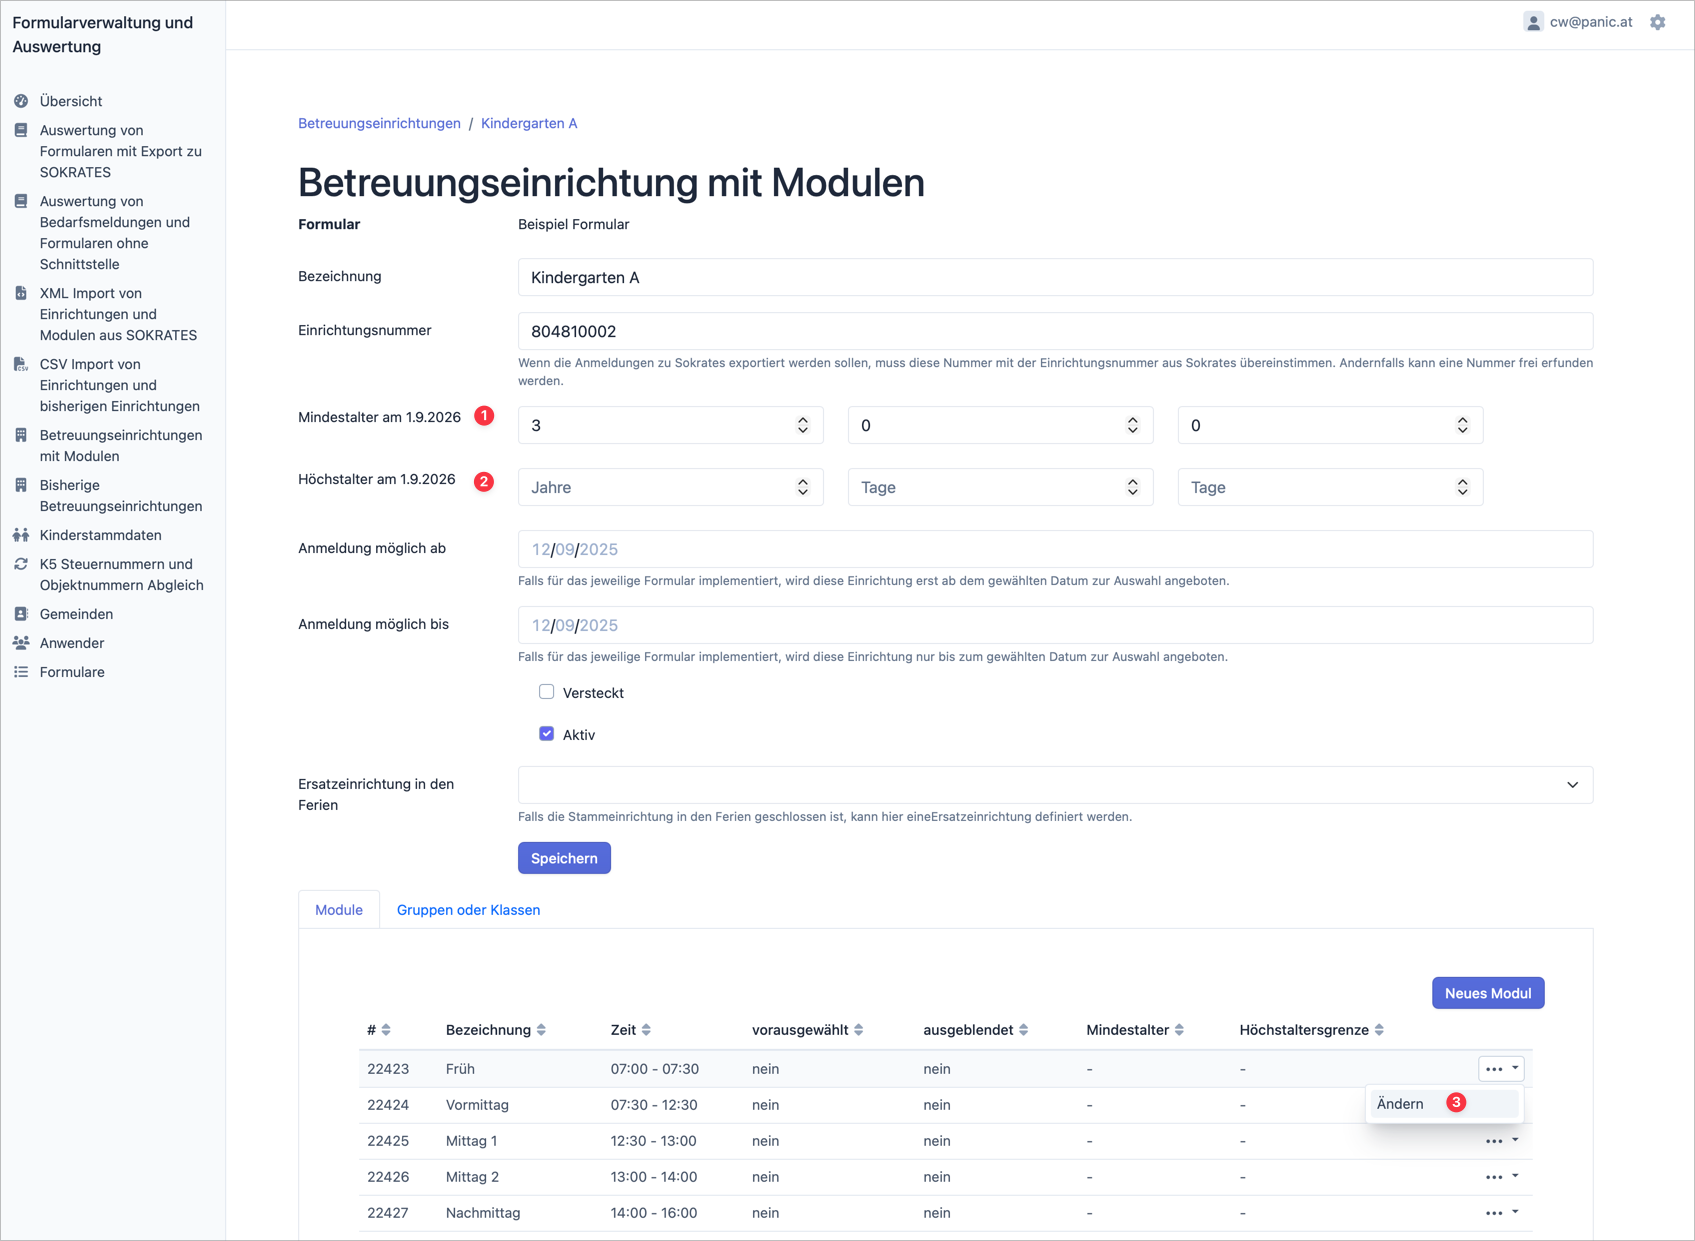Select Ändern from the open row menu
Screen dimensions: 1695x1241
pyautogui.click(x=1400, y=1104)
